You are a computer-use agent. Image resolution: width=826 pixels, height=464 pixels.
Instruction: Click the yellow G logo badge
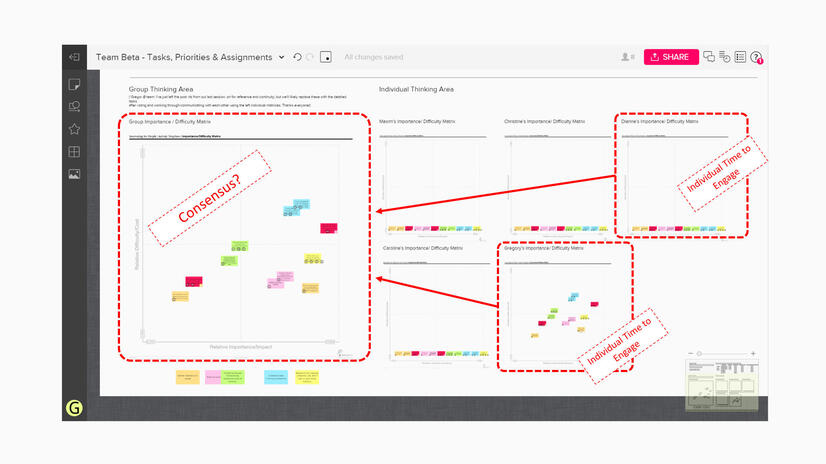(x=73, y=407)
